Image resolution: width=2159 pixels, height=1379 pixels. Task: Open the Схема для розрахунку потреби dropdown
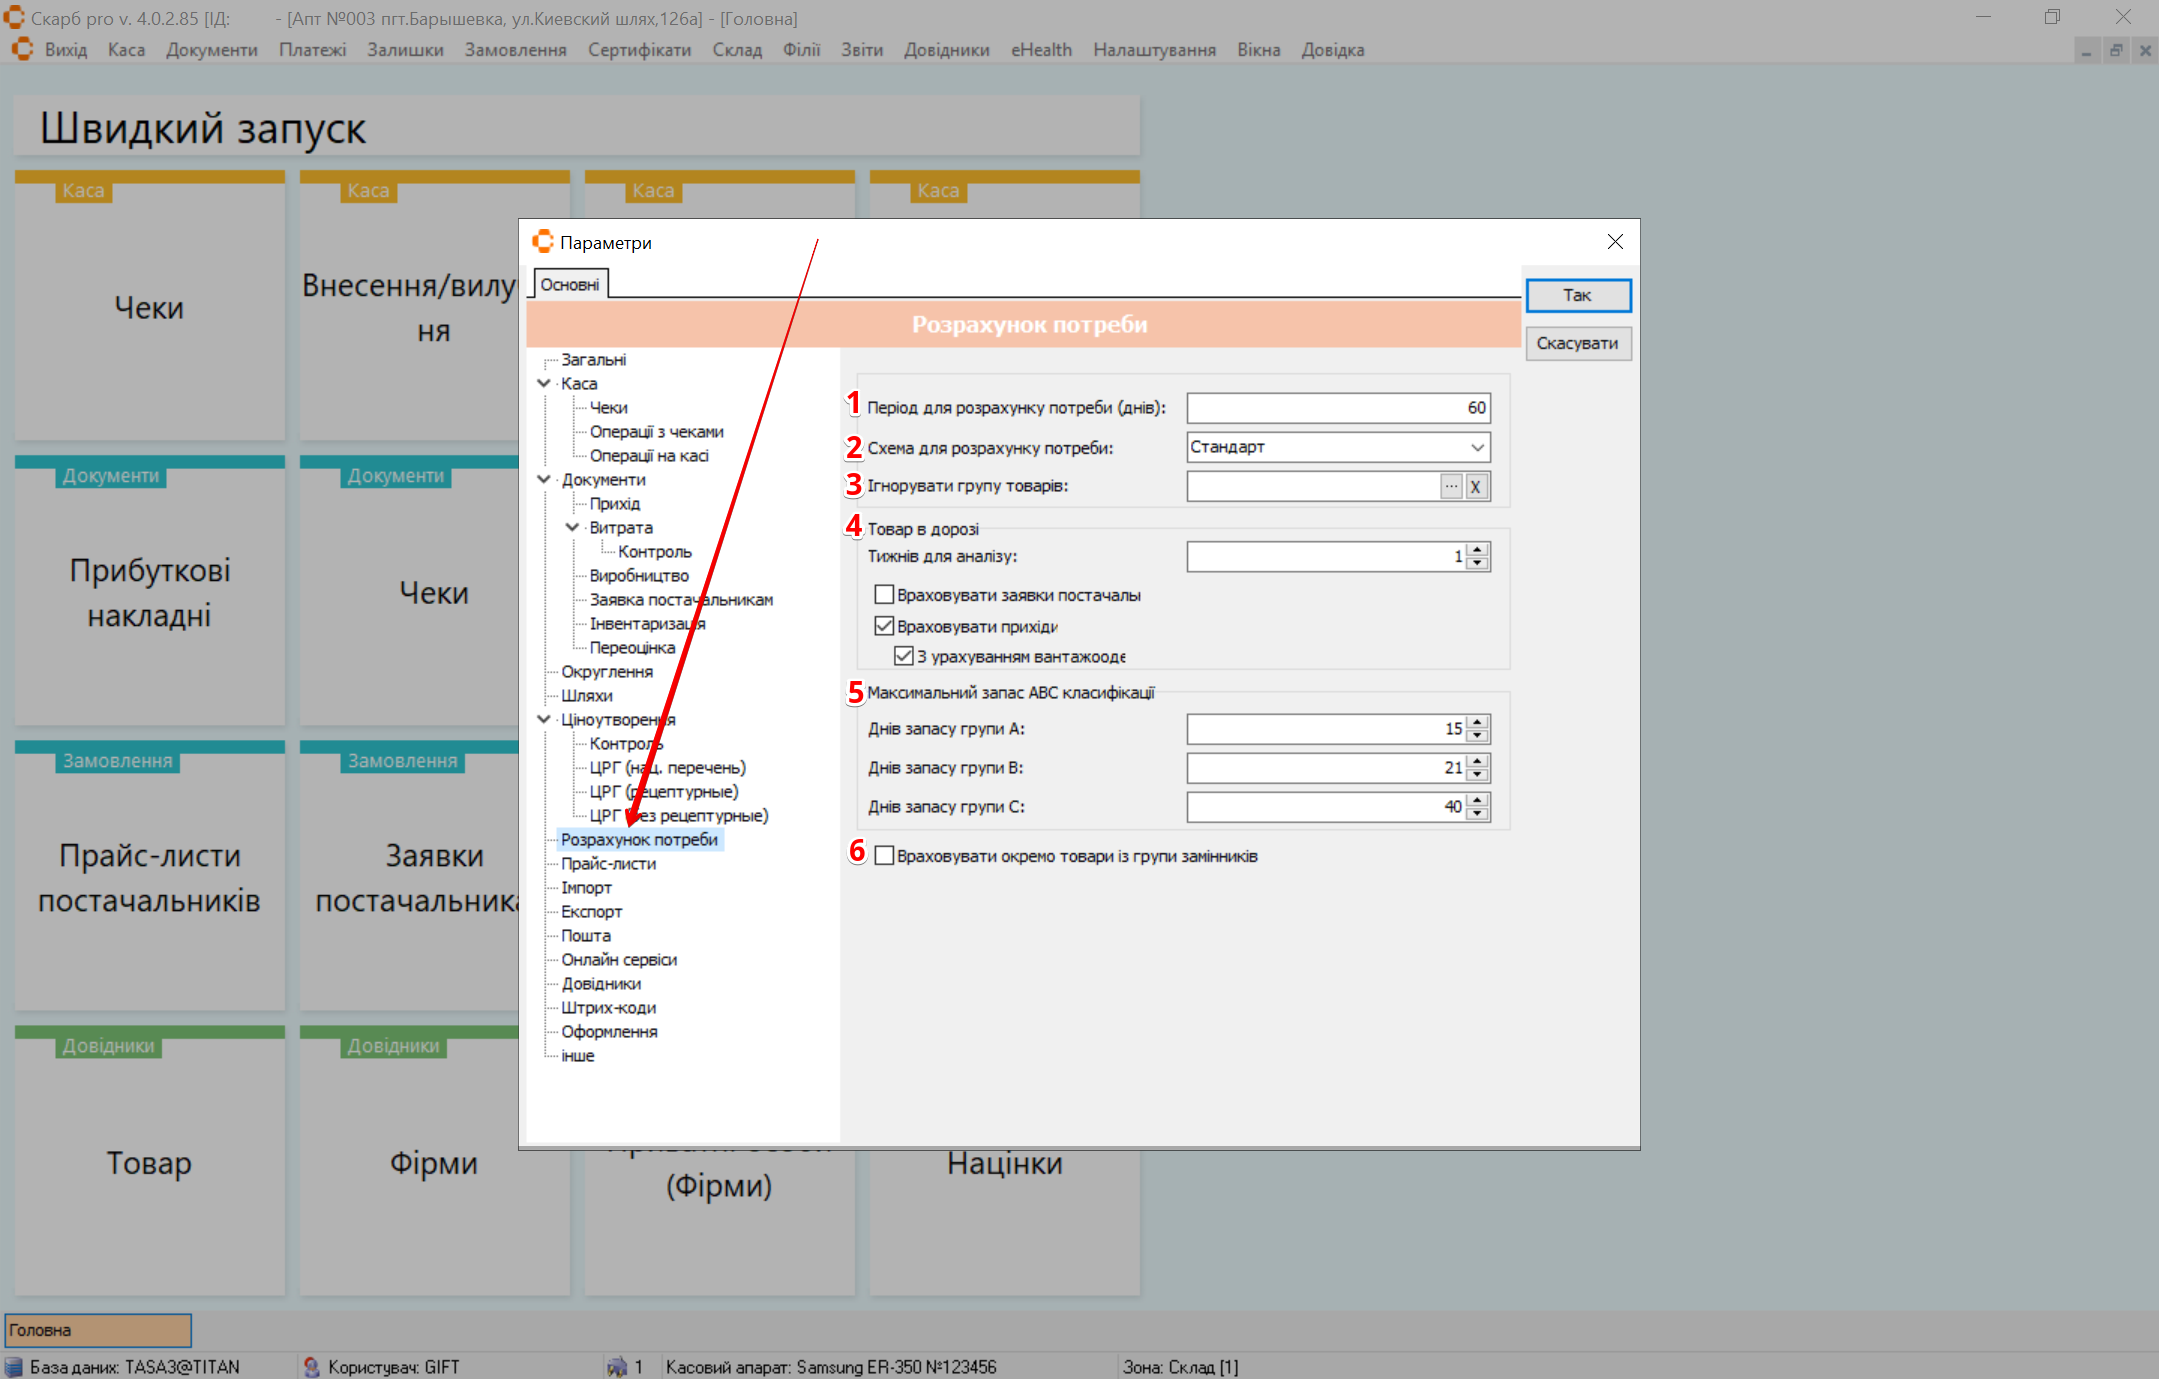click(x=1476, y=447)
